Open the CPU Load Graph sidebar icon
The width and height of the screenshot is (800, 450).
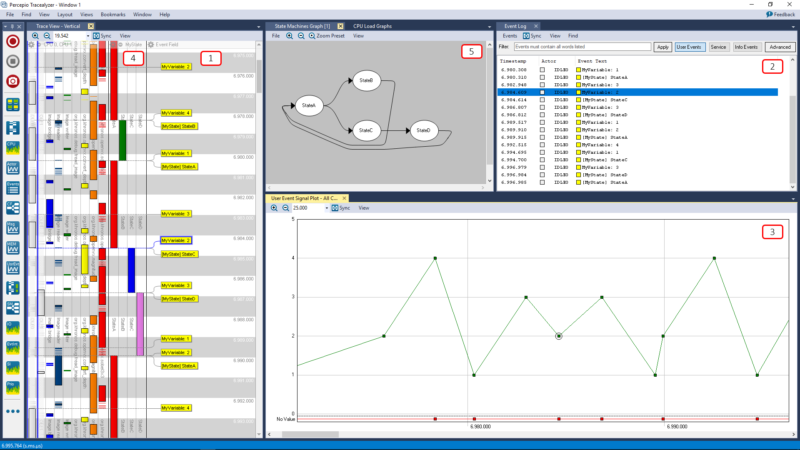pyautogui.click(x=14, y=146)
